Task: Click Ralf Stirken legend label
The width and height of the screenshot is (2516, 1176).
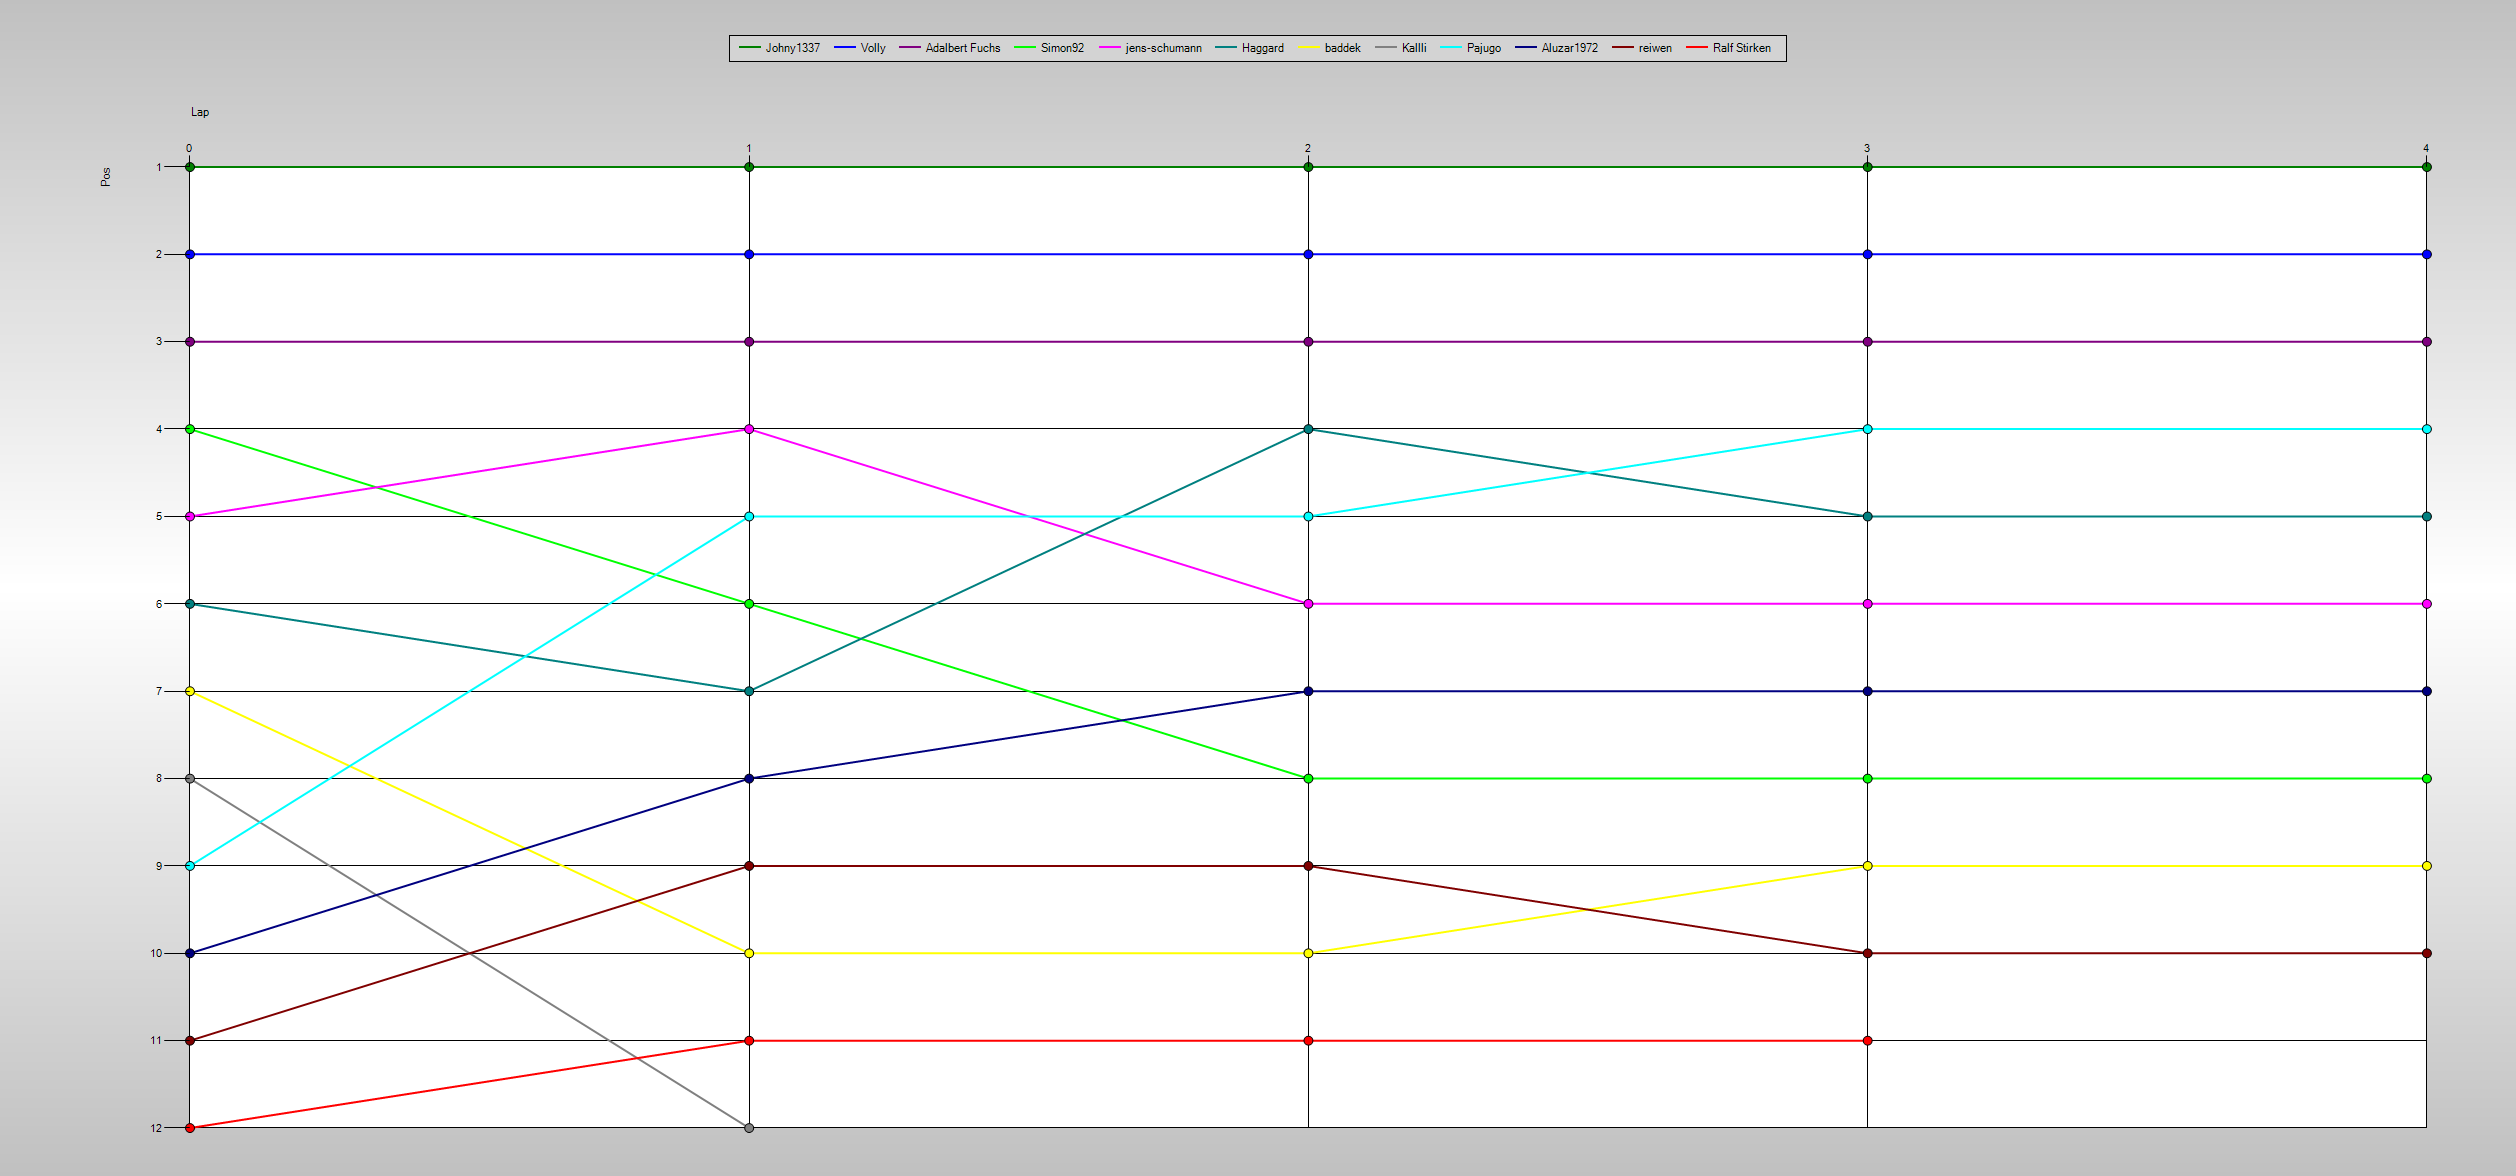Action: (x=1741, y=48)
